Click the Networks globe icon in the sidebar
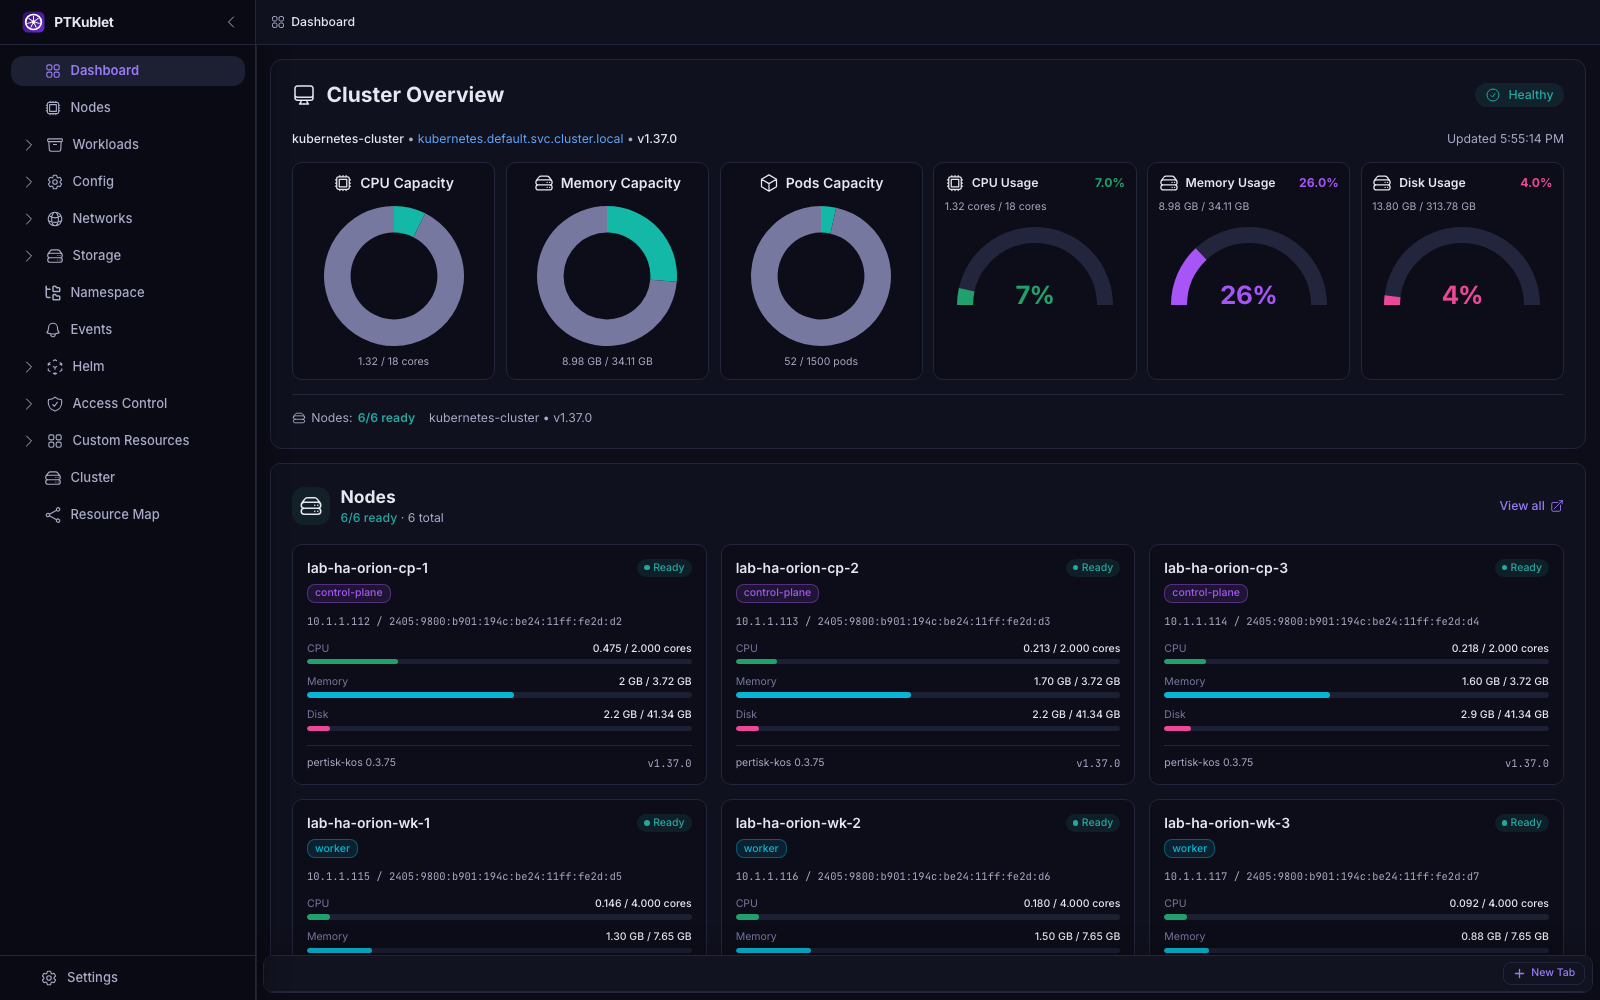The image size is (1600, 1000). 55,219
